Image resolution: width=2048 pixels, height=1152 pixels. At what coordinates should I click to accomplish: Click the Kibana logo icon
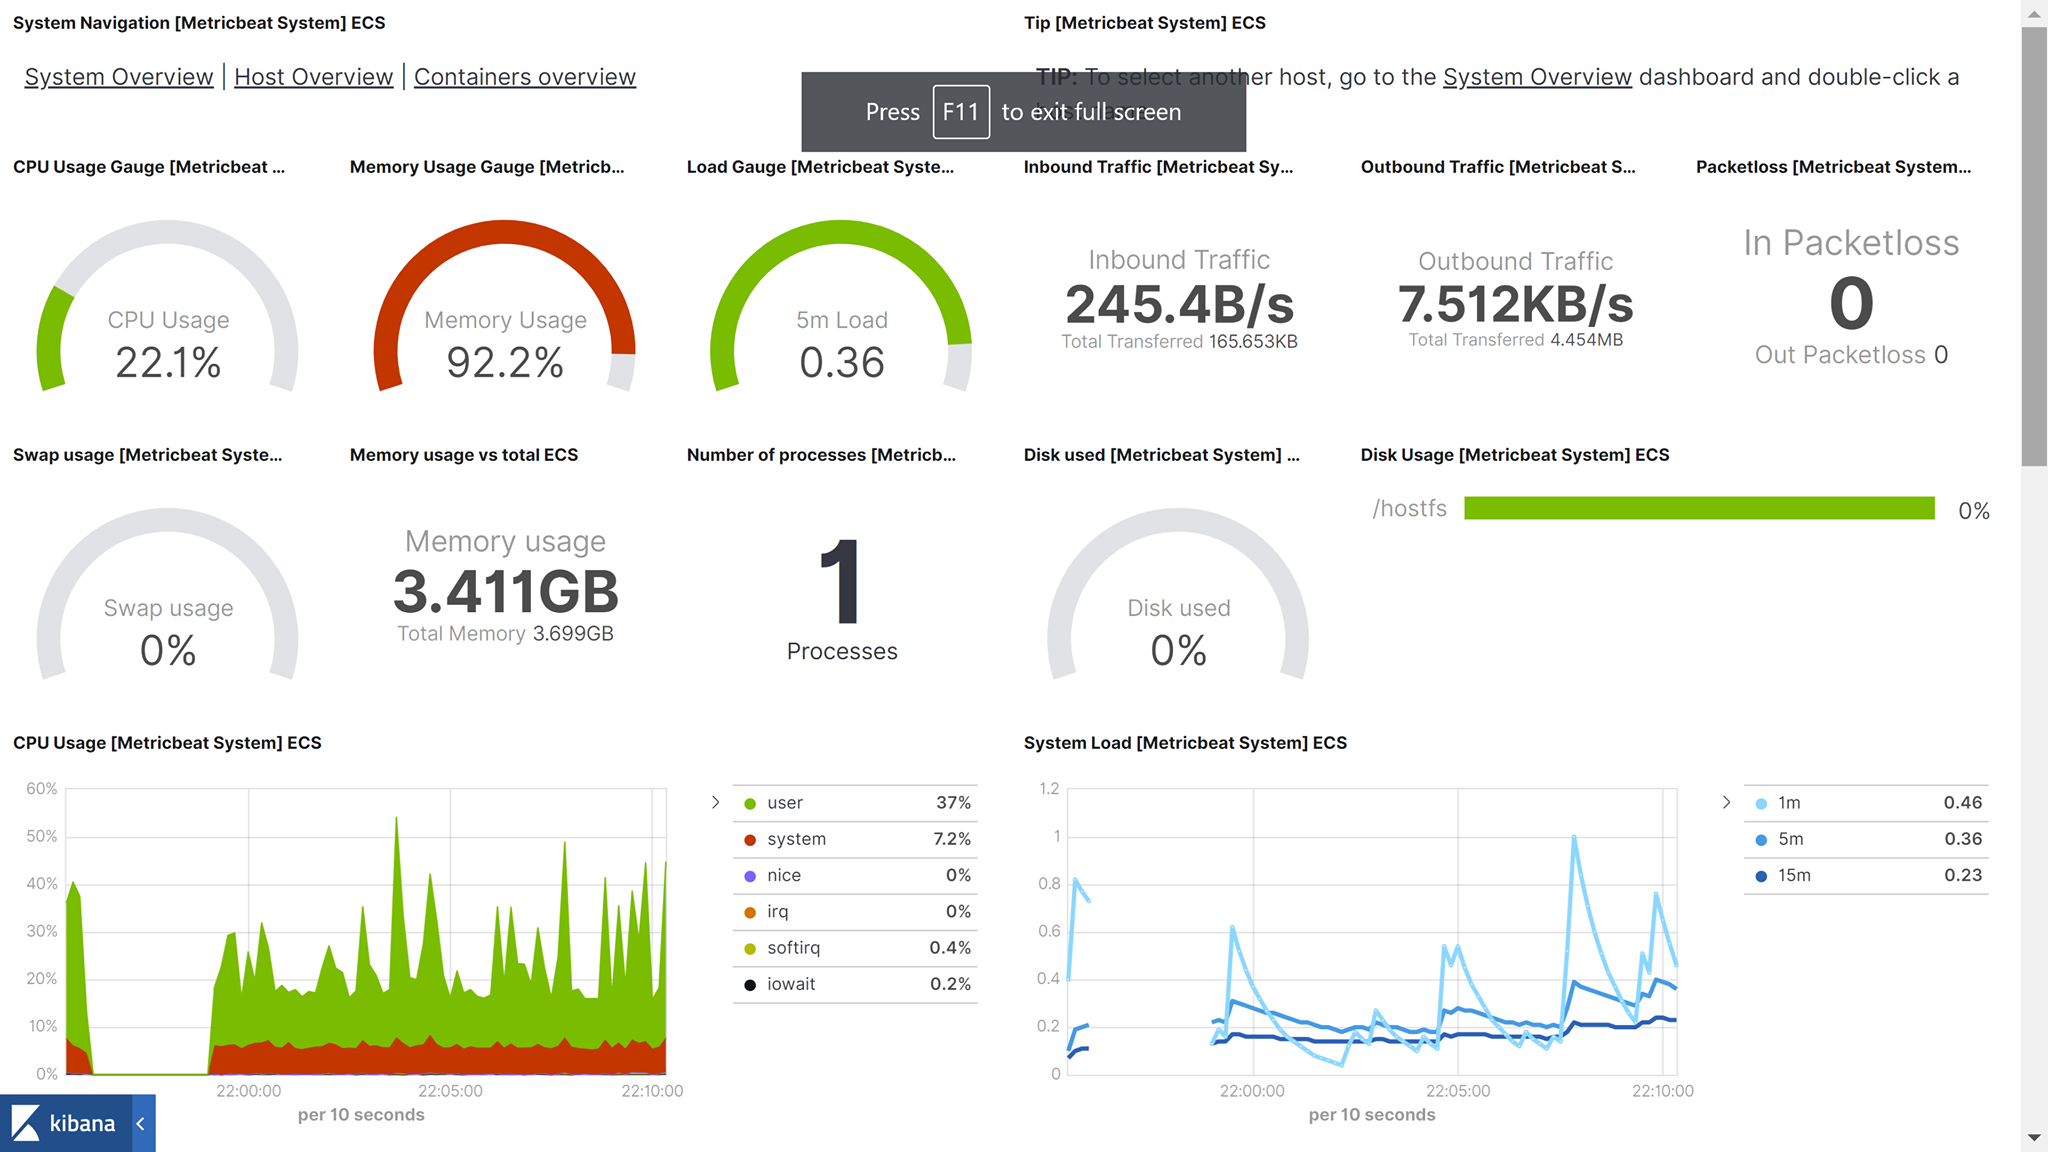coord(26,1123)
